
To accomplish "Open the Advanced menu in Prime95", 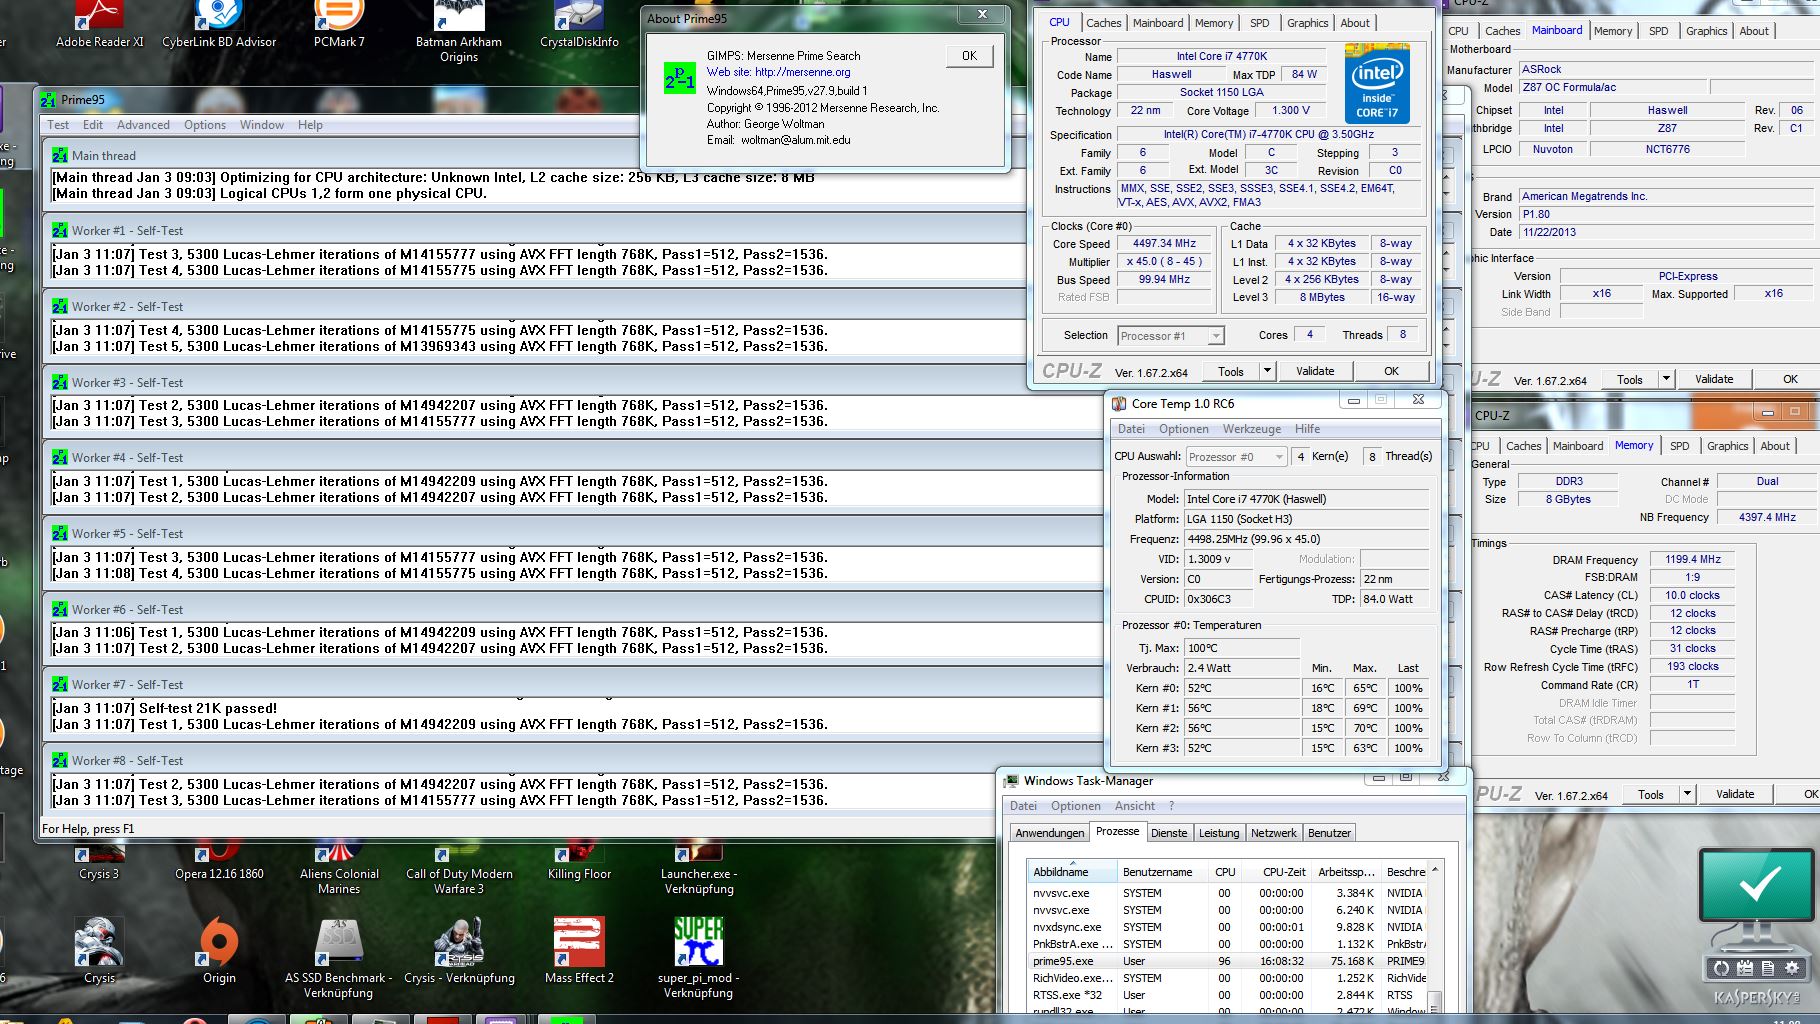I will (x=143, y=125).
